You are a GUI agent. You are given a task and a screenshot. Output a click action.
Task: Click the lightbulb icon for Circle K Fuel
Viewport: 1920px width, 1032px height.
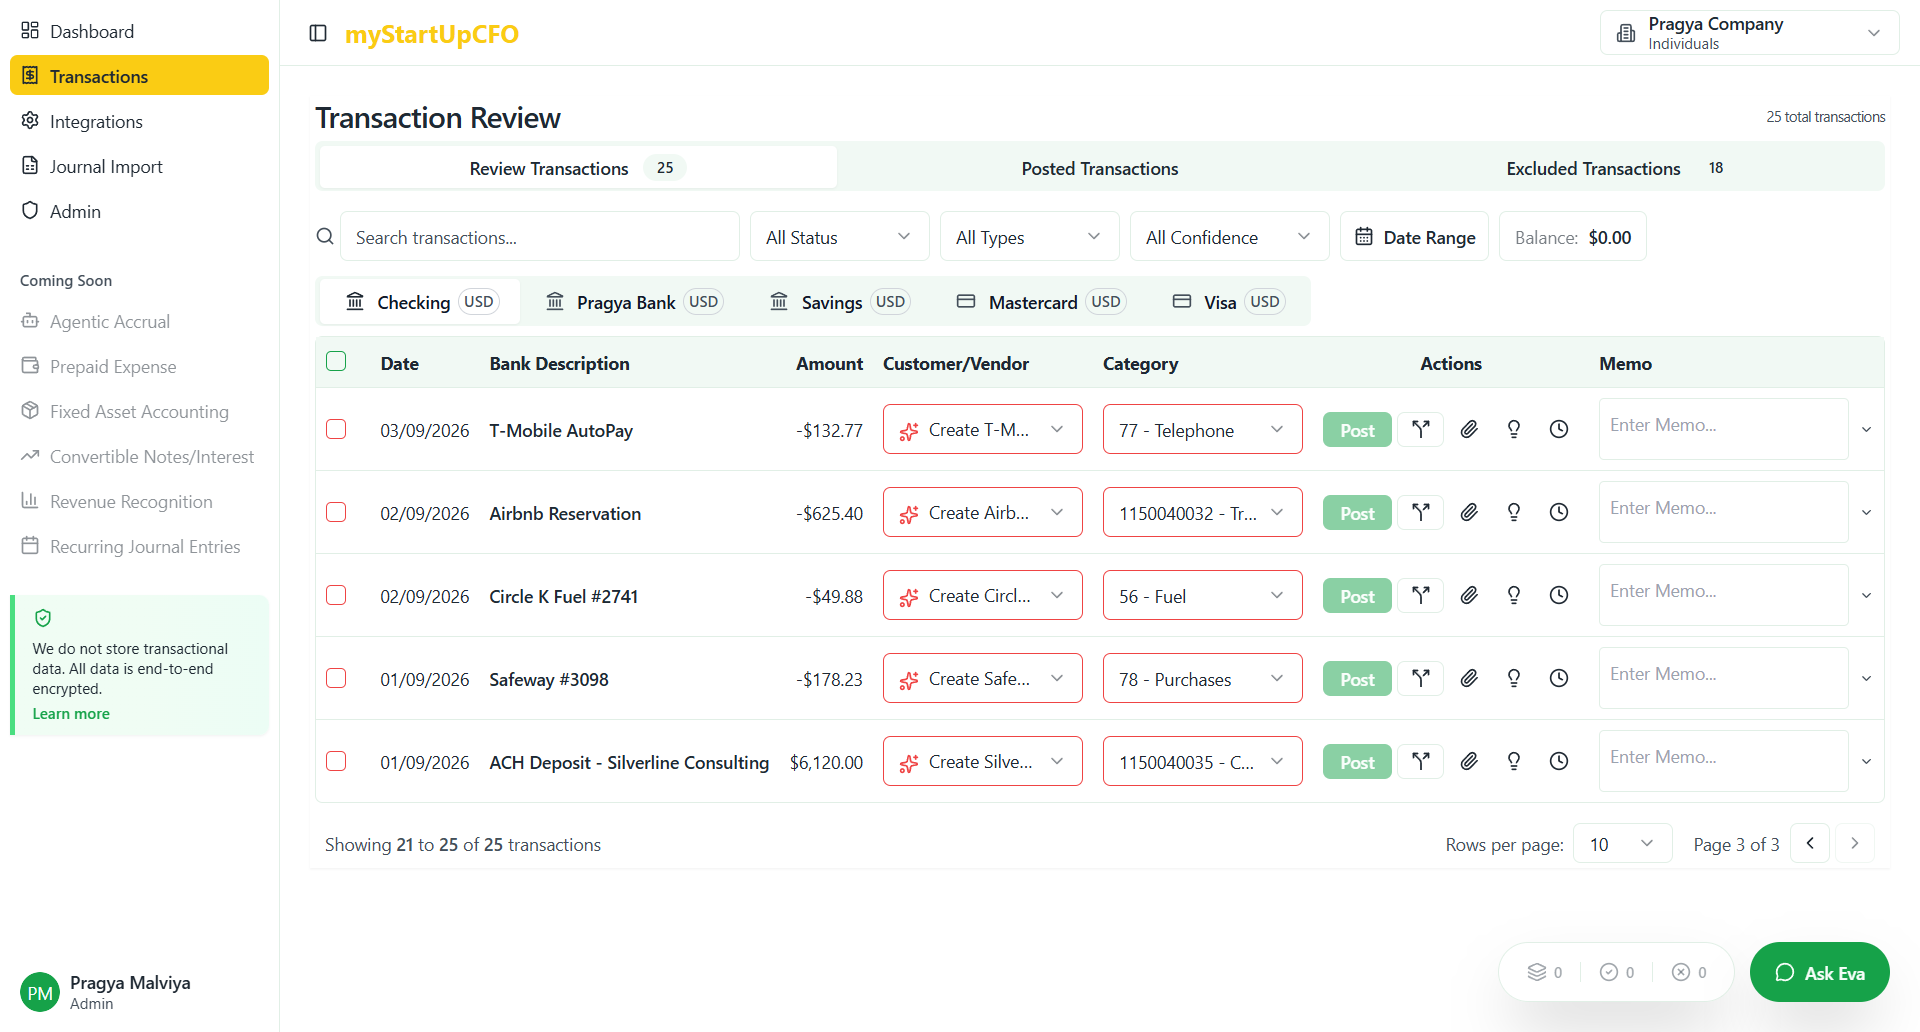click(x=1513, y=596)
